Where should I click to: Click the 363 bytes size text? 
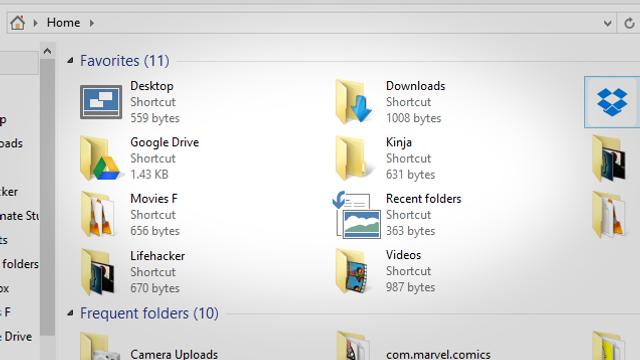pyautogui.click(x=411, y=231)
